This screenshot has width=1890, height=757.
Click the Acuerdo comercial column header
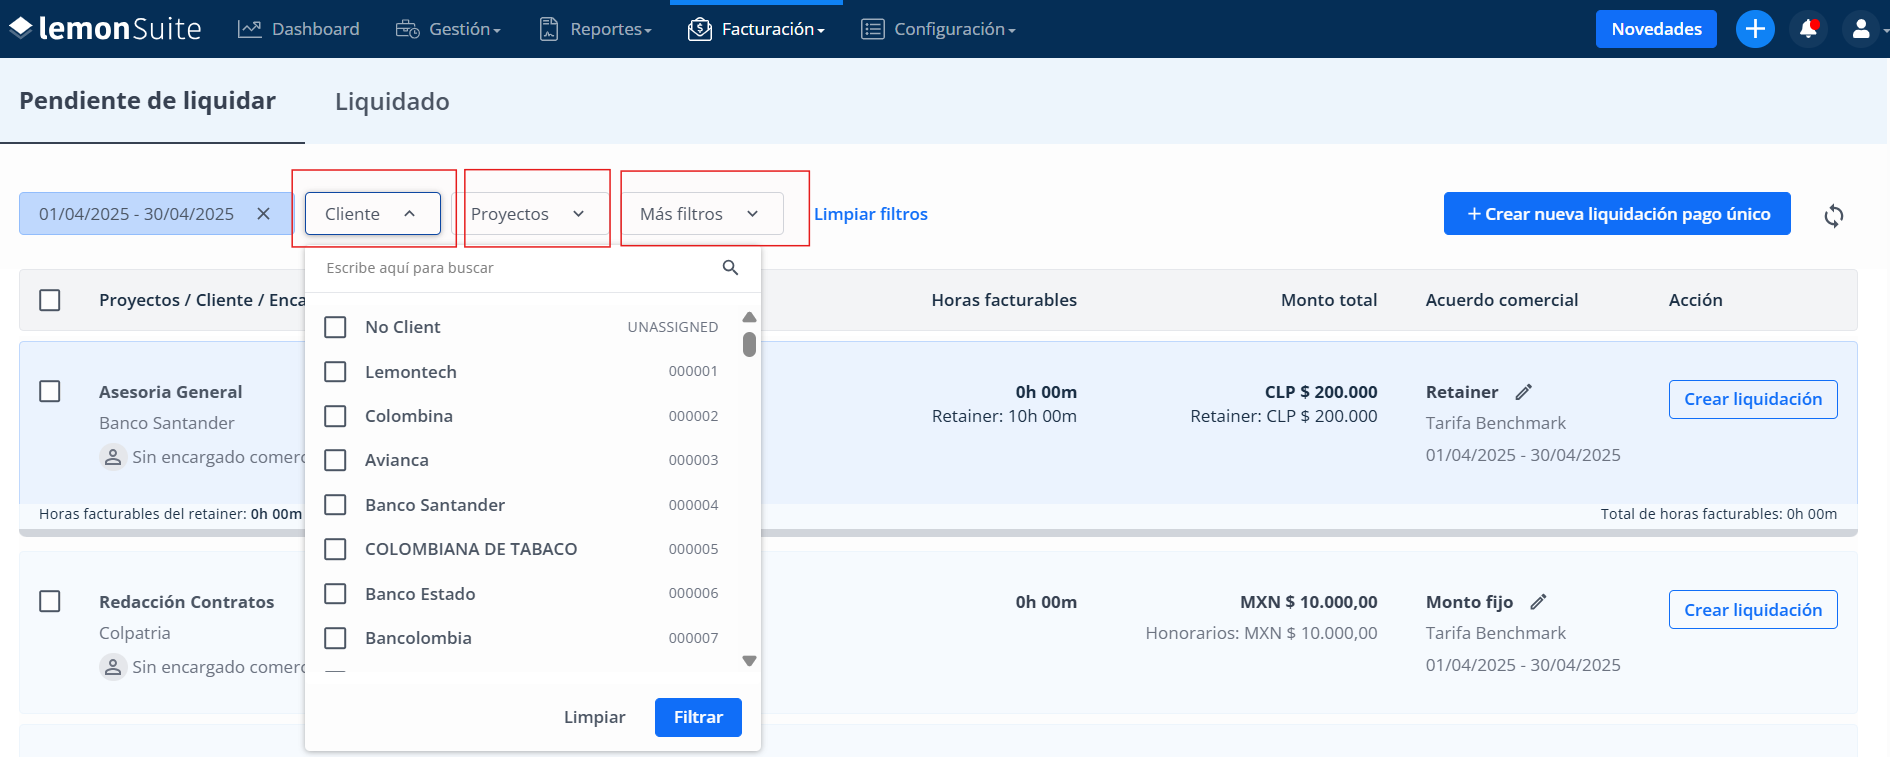tap(1502, 300)
